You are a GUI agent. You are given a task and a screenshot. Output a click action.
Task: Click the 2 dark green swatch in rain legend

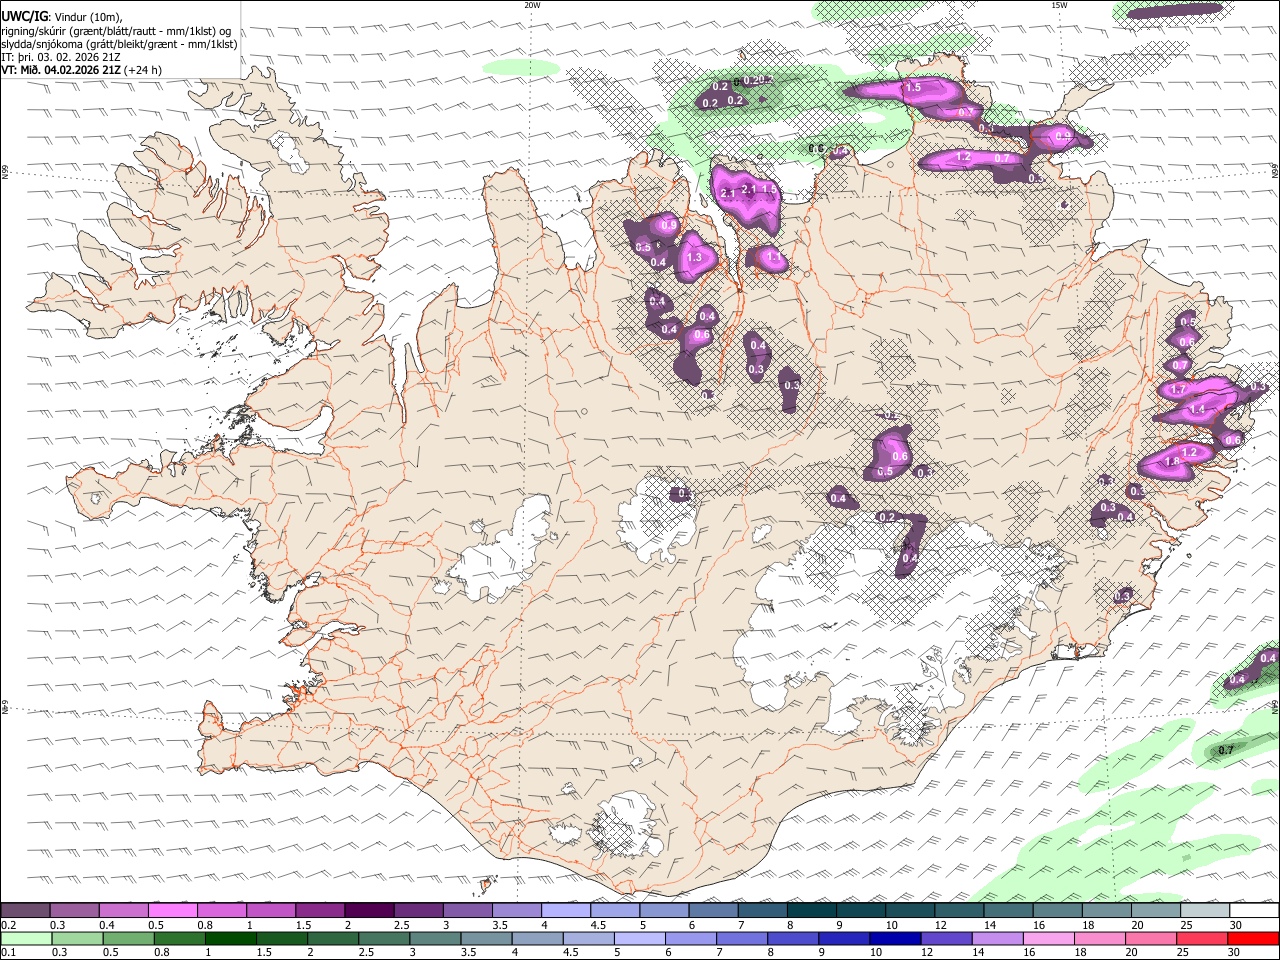click(332, 938)
